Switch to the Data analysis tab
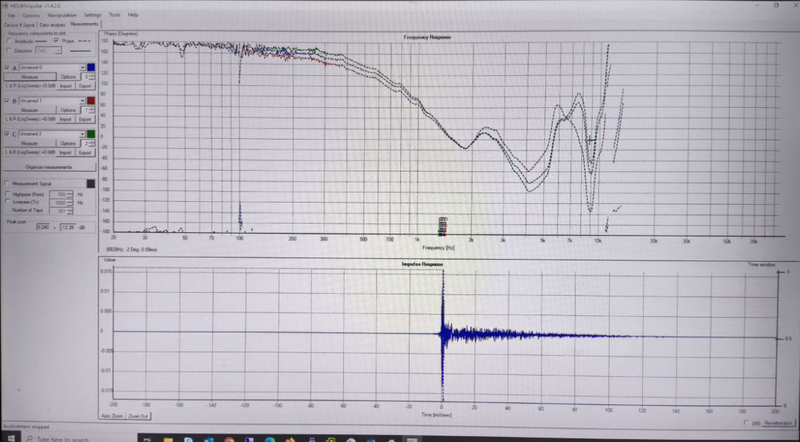 click(x=53, y=24)
